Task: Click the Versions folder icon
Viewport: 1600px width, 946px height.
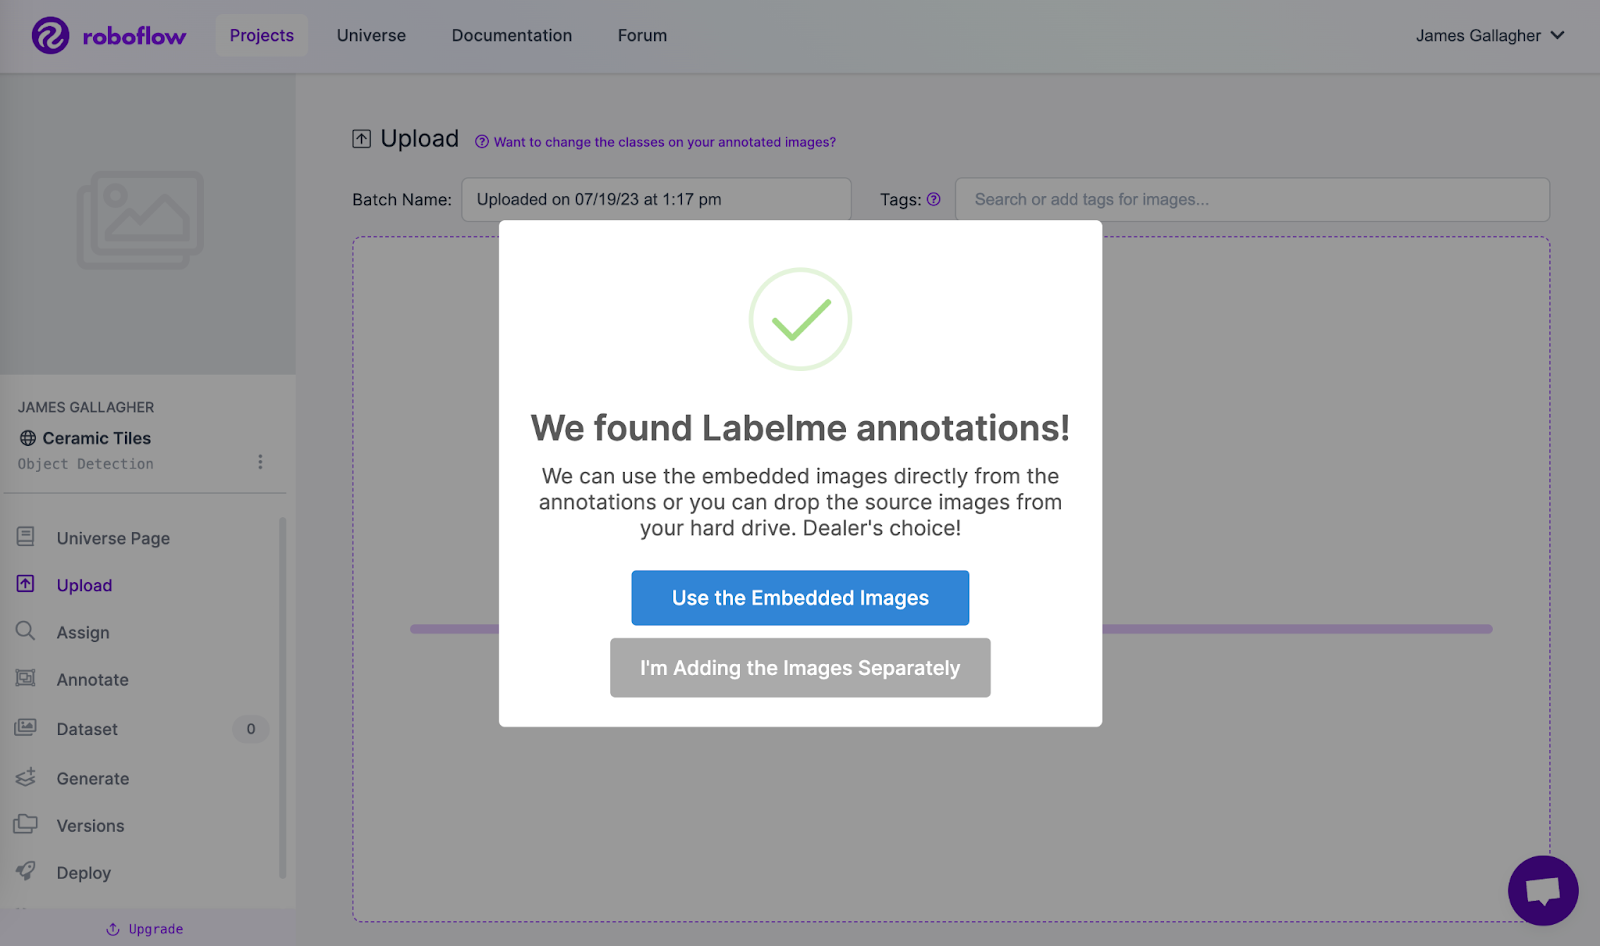Action: (26, 824)
